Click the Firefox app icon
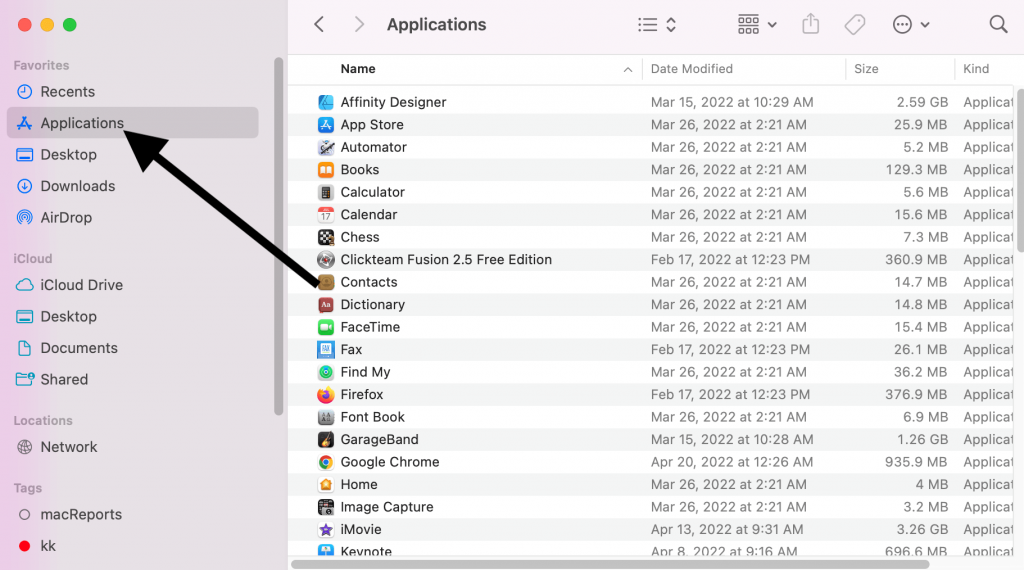The width and height of the screenshot is (1024, 570). point(326,394)
